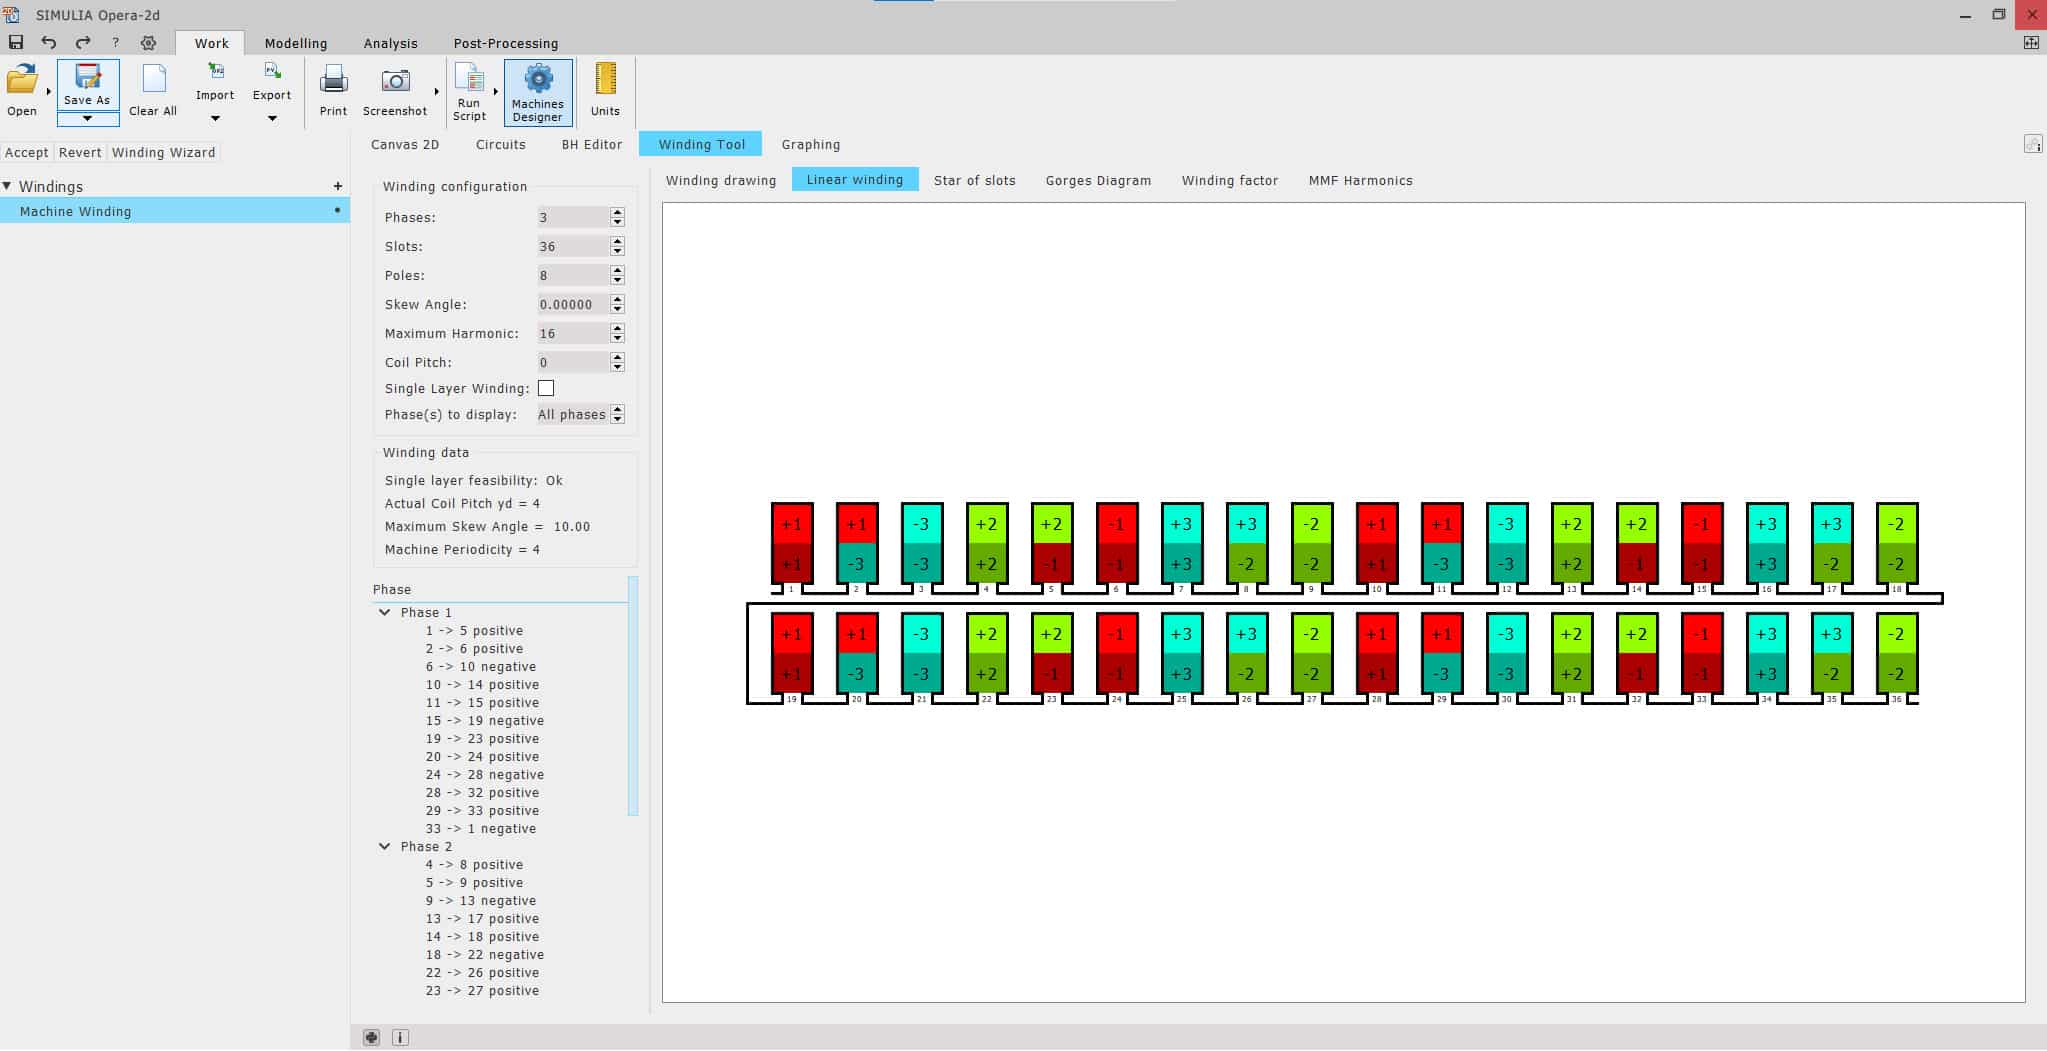The image size is (2047, 1051).
Task: Open the Canvas 2D tab
Action: click(405, 144)
